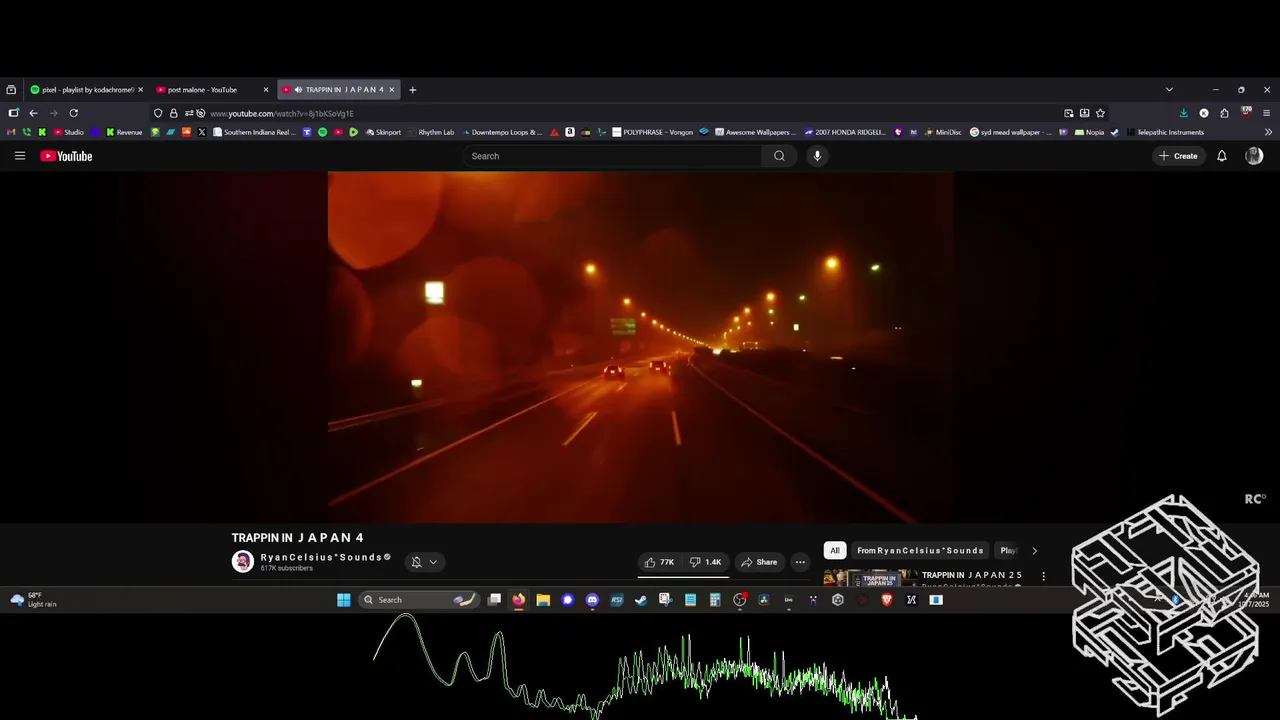Toggle channel notification bell setting
Image resolution: width=1280 pixels, height=720 pixels.
click(416, 562)
